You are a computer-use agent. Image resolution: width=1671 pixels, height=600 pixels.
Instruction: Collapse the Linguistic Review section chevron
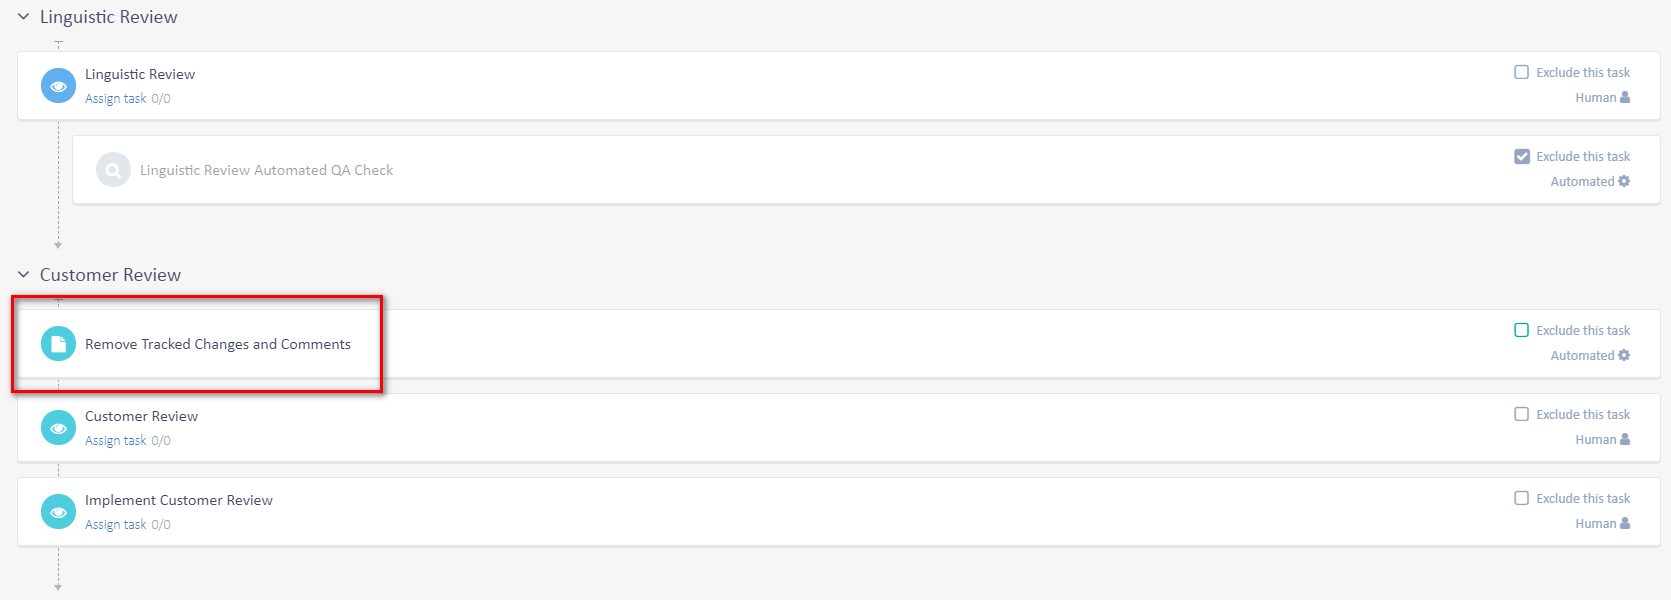coord(23,17)
